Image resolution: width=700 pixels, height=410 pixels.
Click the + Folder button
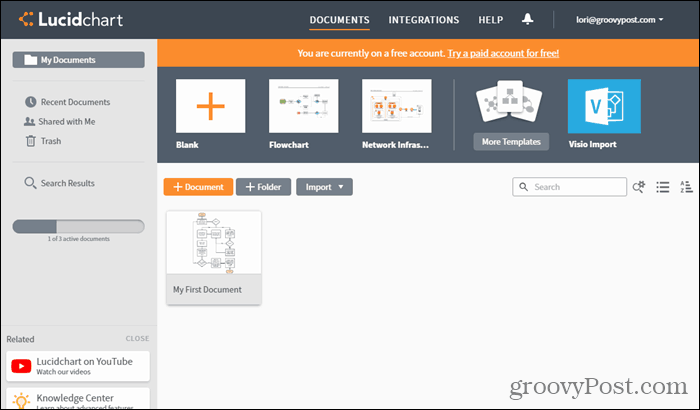(x=263, y=187)
